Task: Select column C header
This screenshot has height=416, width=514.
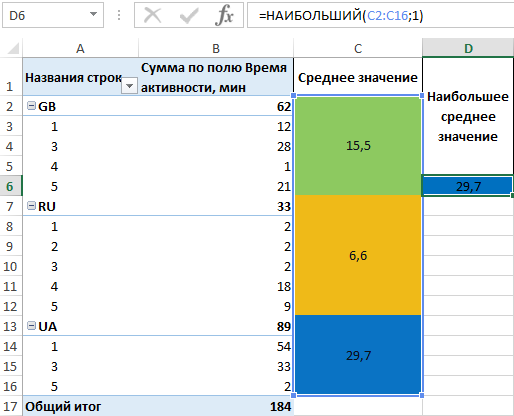Action: click(x=358, y=49)
